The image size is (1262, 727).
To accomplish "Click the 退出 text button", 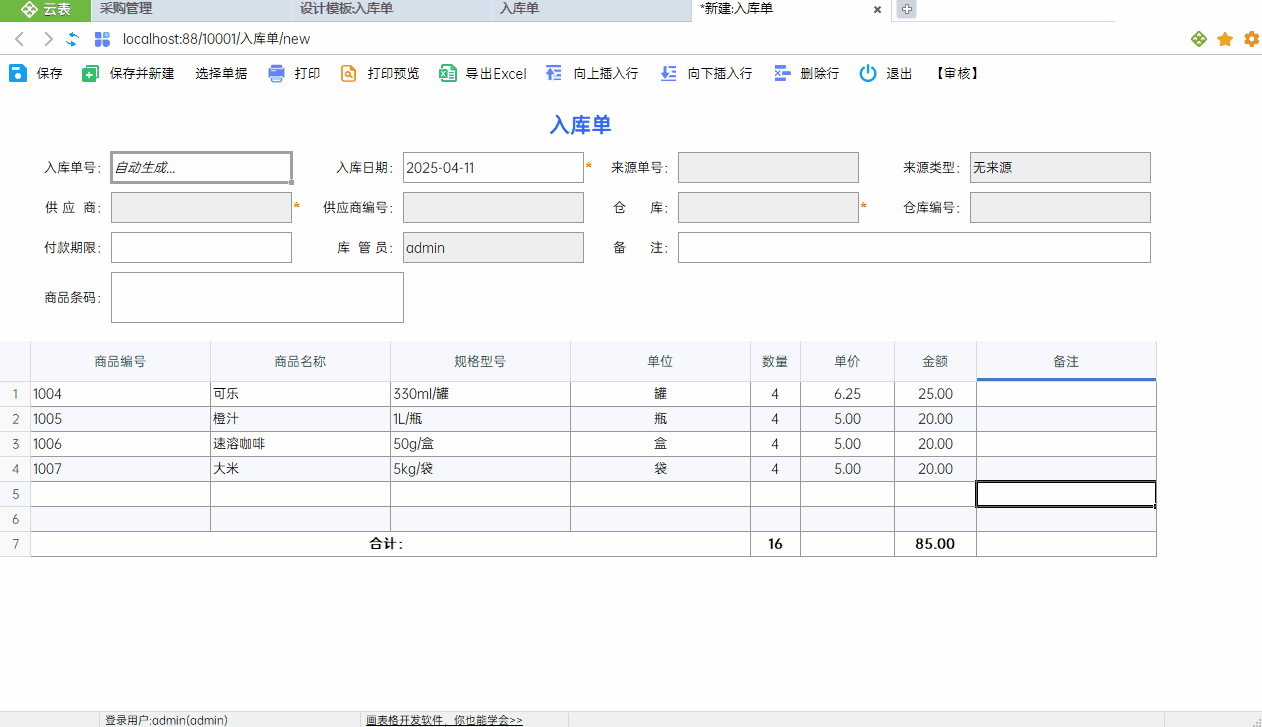I will pyautogui.click(x=899, y=73).
